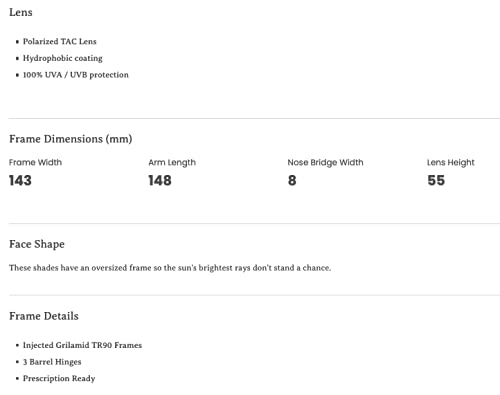The width and height of the screenshot is (500, 395).
Task: Click the Prescription Ready list item
Action: (59, 379)
